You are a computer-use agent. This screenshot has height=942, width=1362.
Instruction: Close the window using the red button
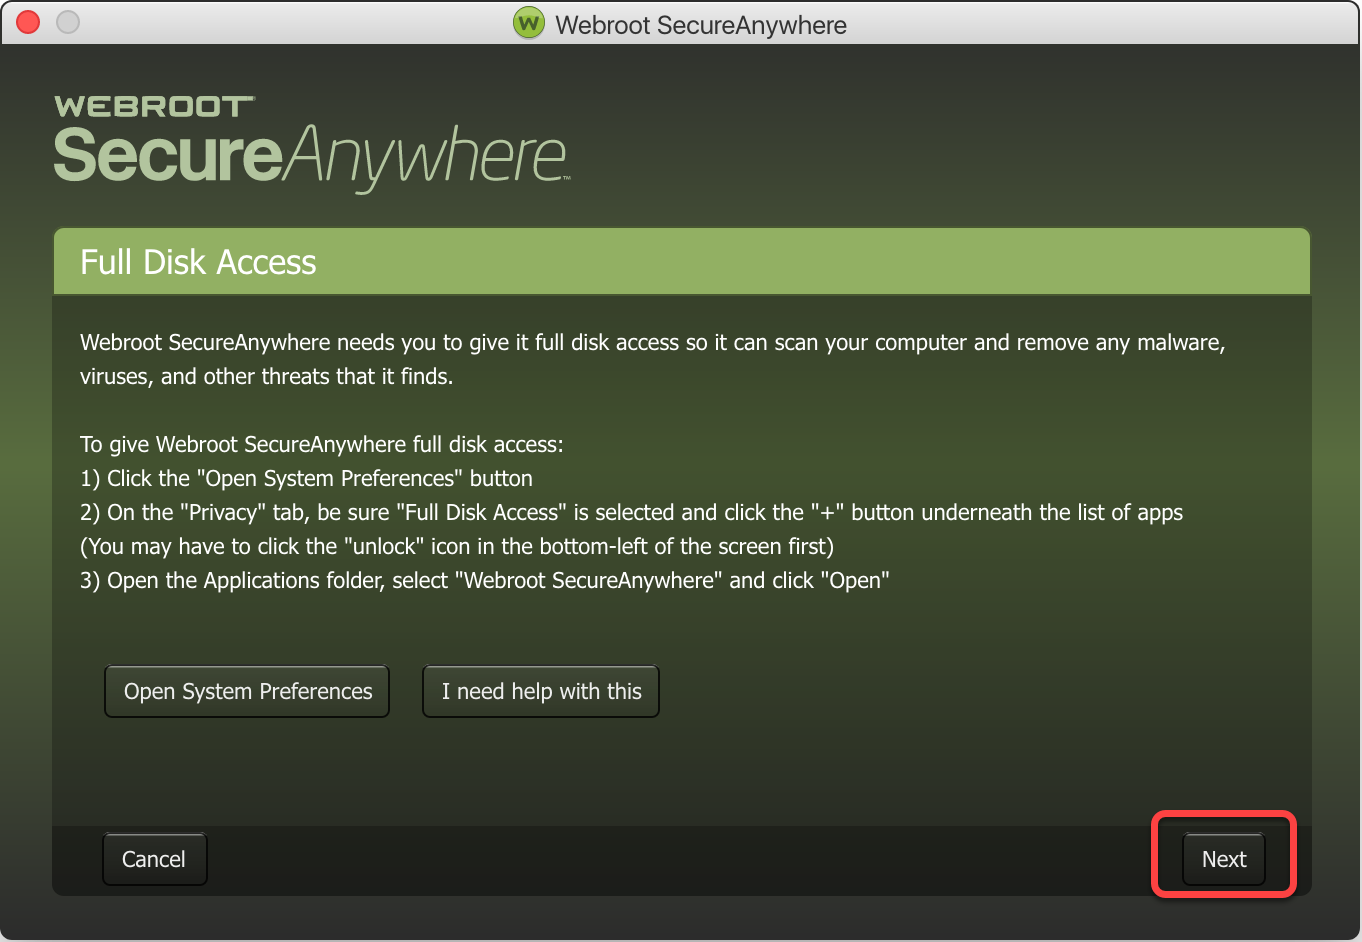pyautogui.click(x=28, y=22)
